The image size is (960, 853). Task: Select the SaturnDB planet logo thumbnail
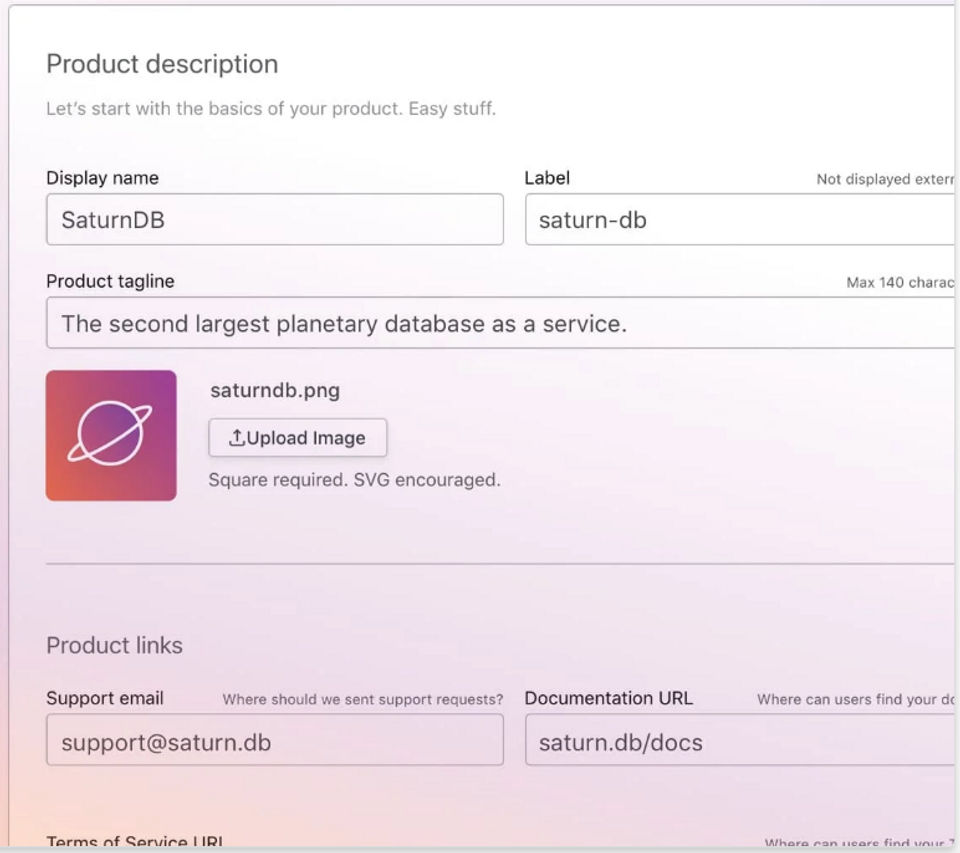[x=111, y=435]
